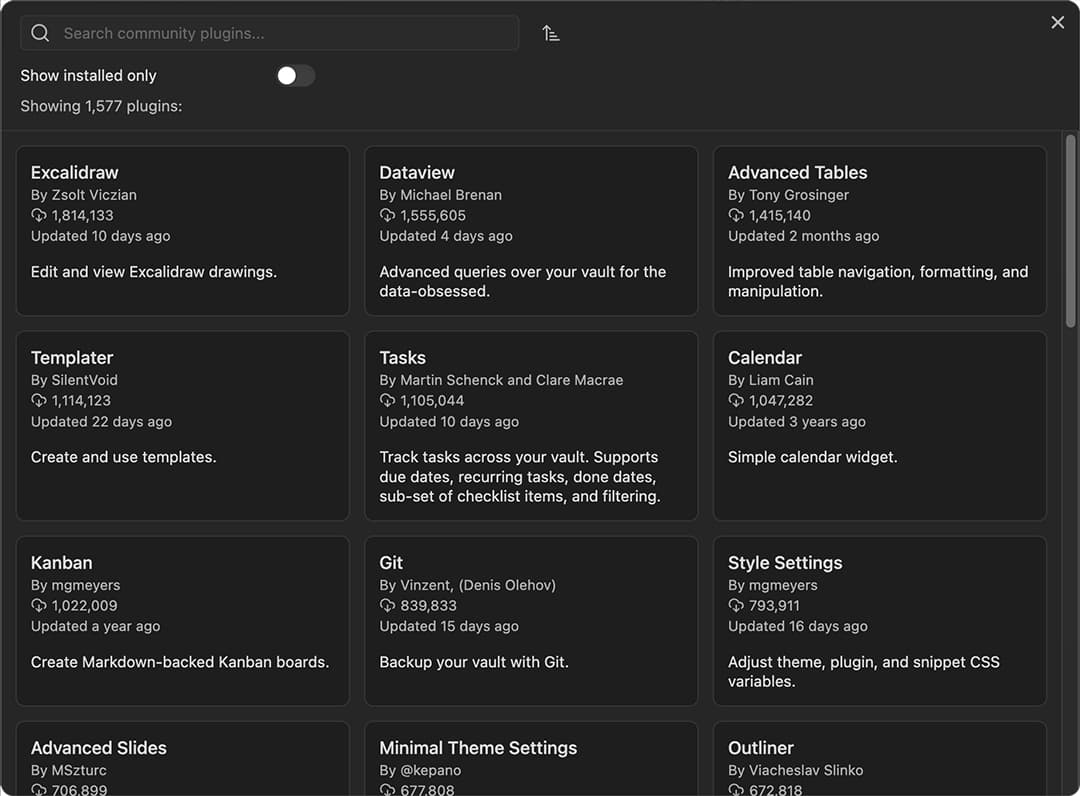Viewport: 1080px width, 796px height.
Task: Click 'Updated 3 years ago' text
Action: (x=797, y=422)
